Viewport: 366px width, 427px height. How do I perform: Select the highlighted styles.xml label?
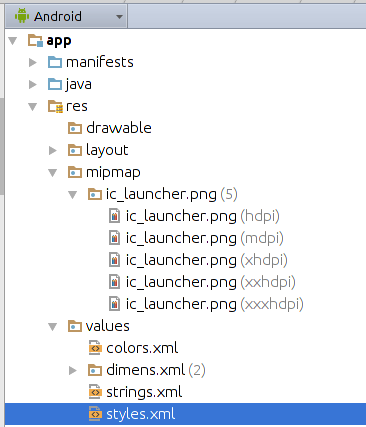[x=141, y=414]
